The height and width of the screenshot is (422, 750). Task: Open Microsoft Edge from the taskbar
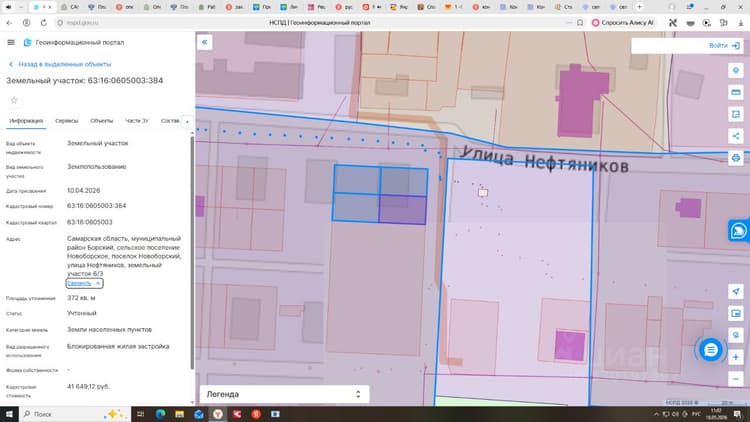point(160,414)
